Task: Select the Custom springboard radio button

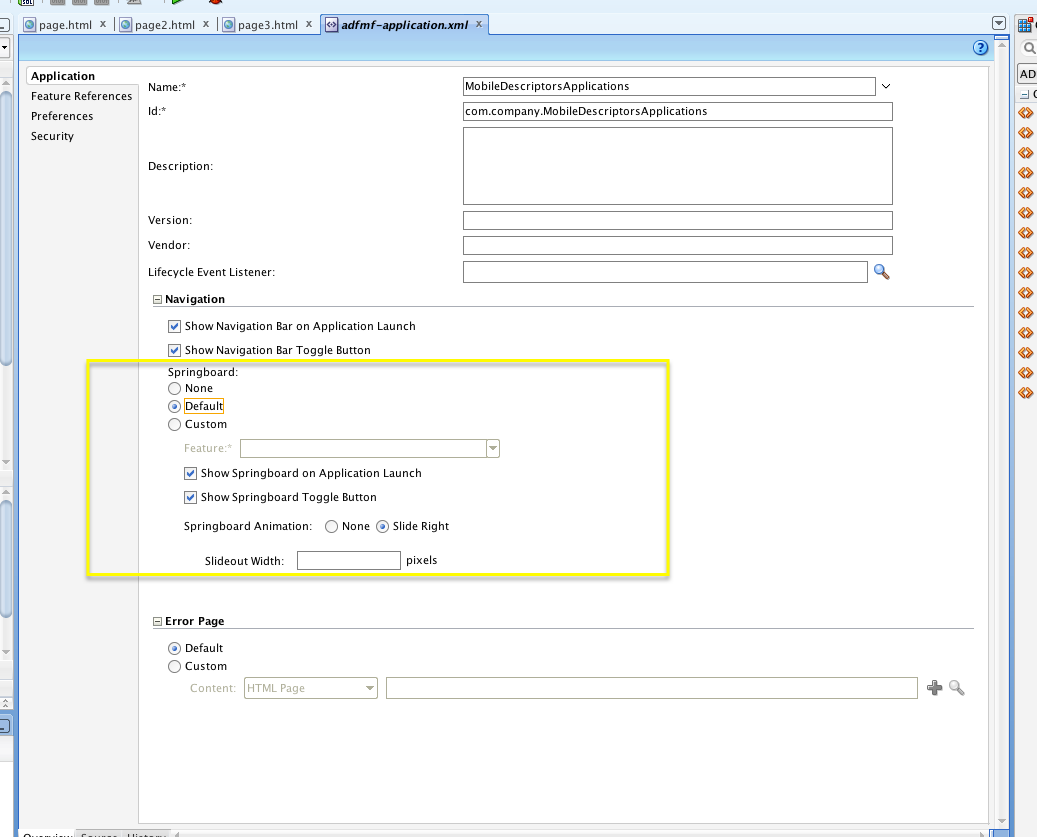Action: [x=174, y=424]
